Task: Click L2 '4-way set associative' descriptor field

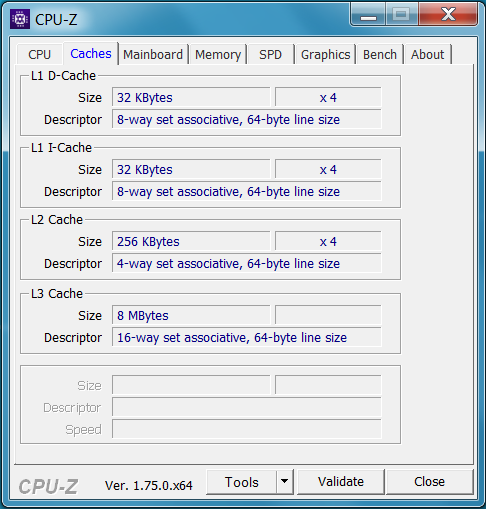Action: (x=247, y=264)
